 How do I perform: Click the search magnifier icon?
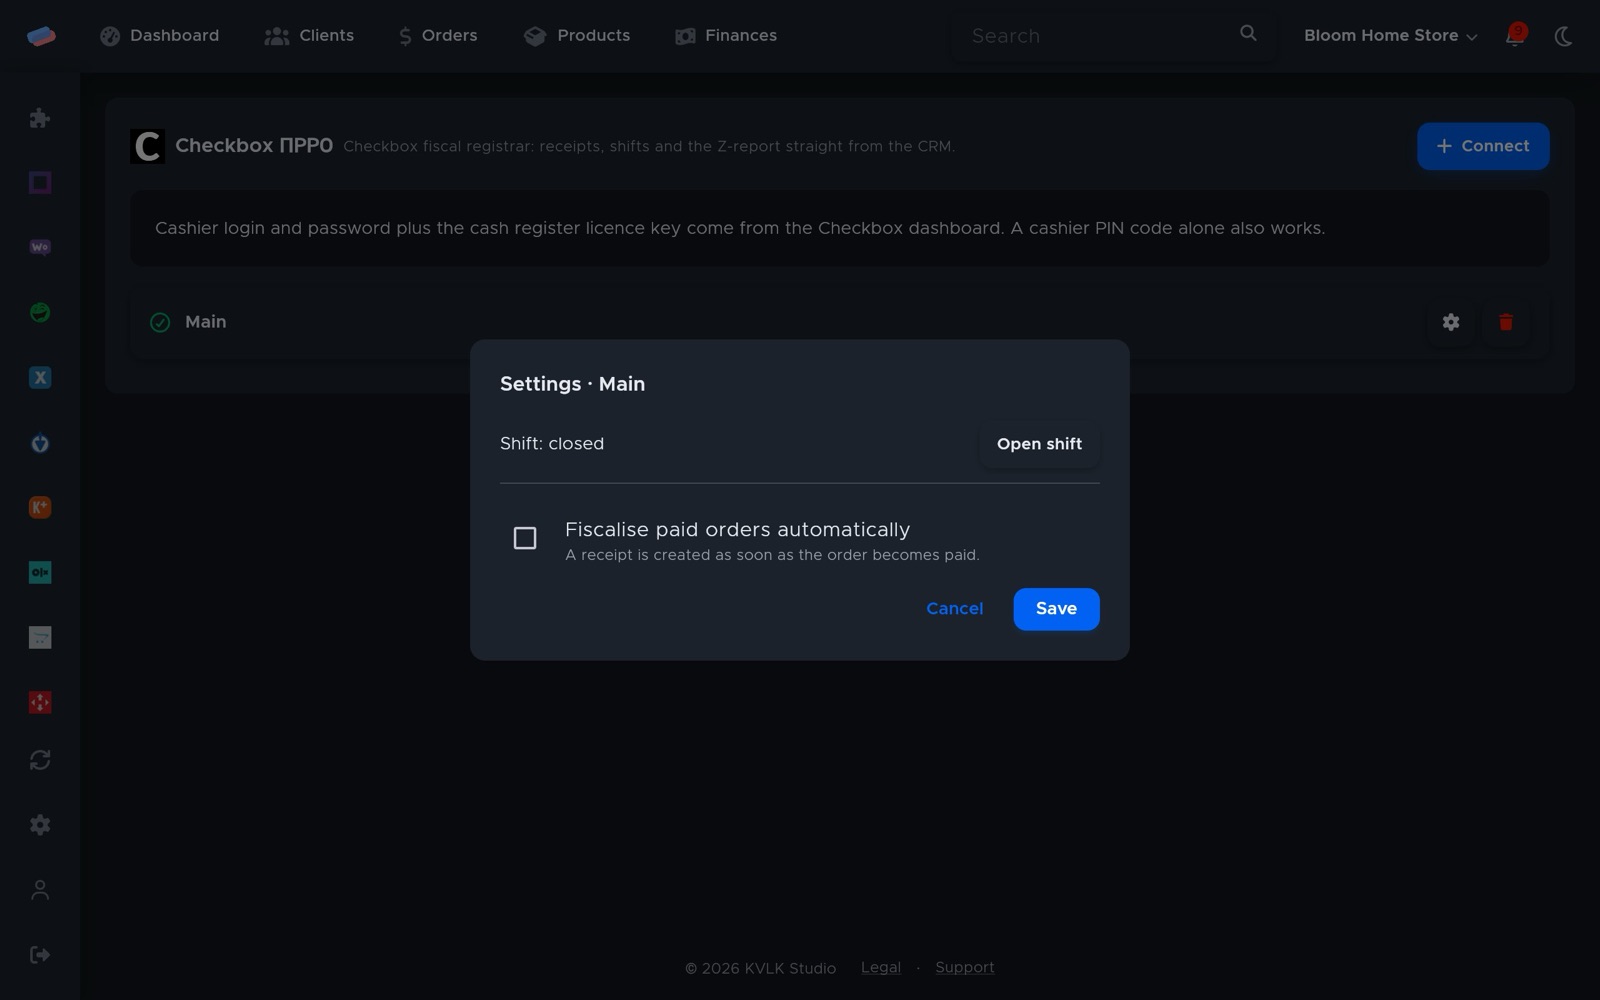point(1248,33)
